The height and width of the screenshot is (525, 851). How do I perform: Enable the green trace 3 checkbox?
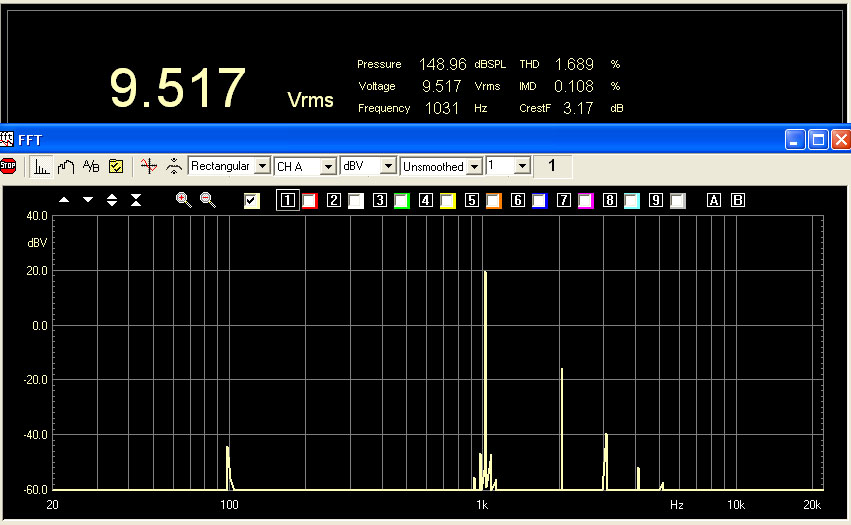tap(402, 201)
